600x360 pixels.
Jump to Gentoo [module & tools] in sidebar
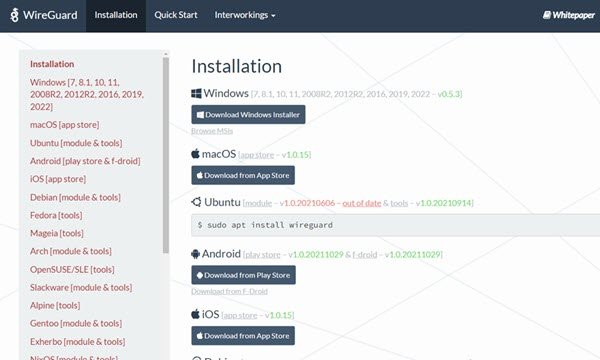click(x=76, y=324)
